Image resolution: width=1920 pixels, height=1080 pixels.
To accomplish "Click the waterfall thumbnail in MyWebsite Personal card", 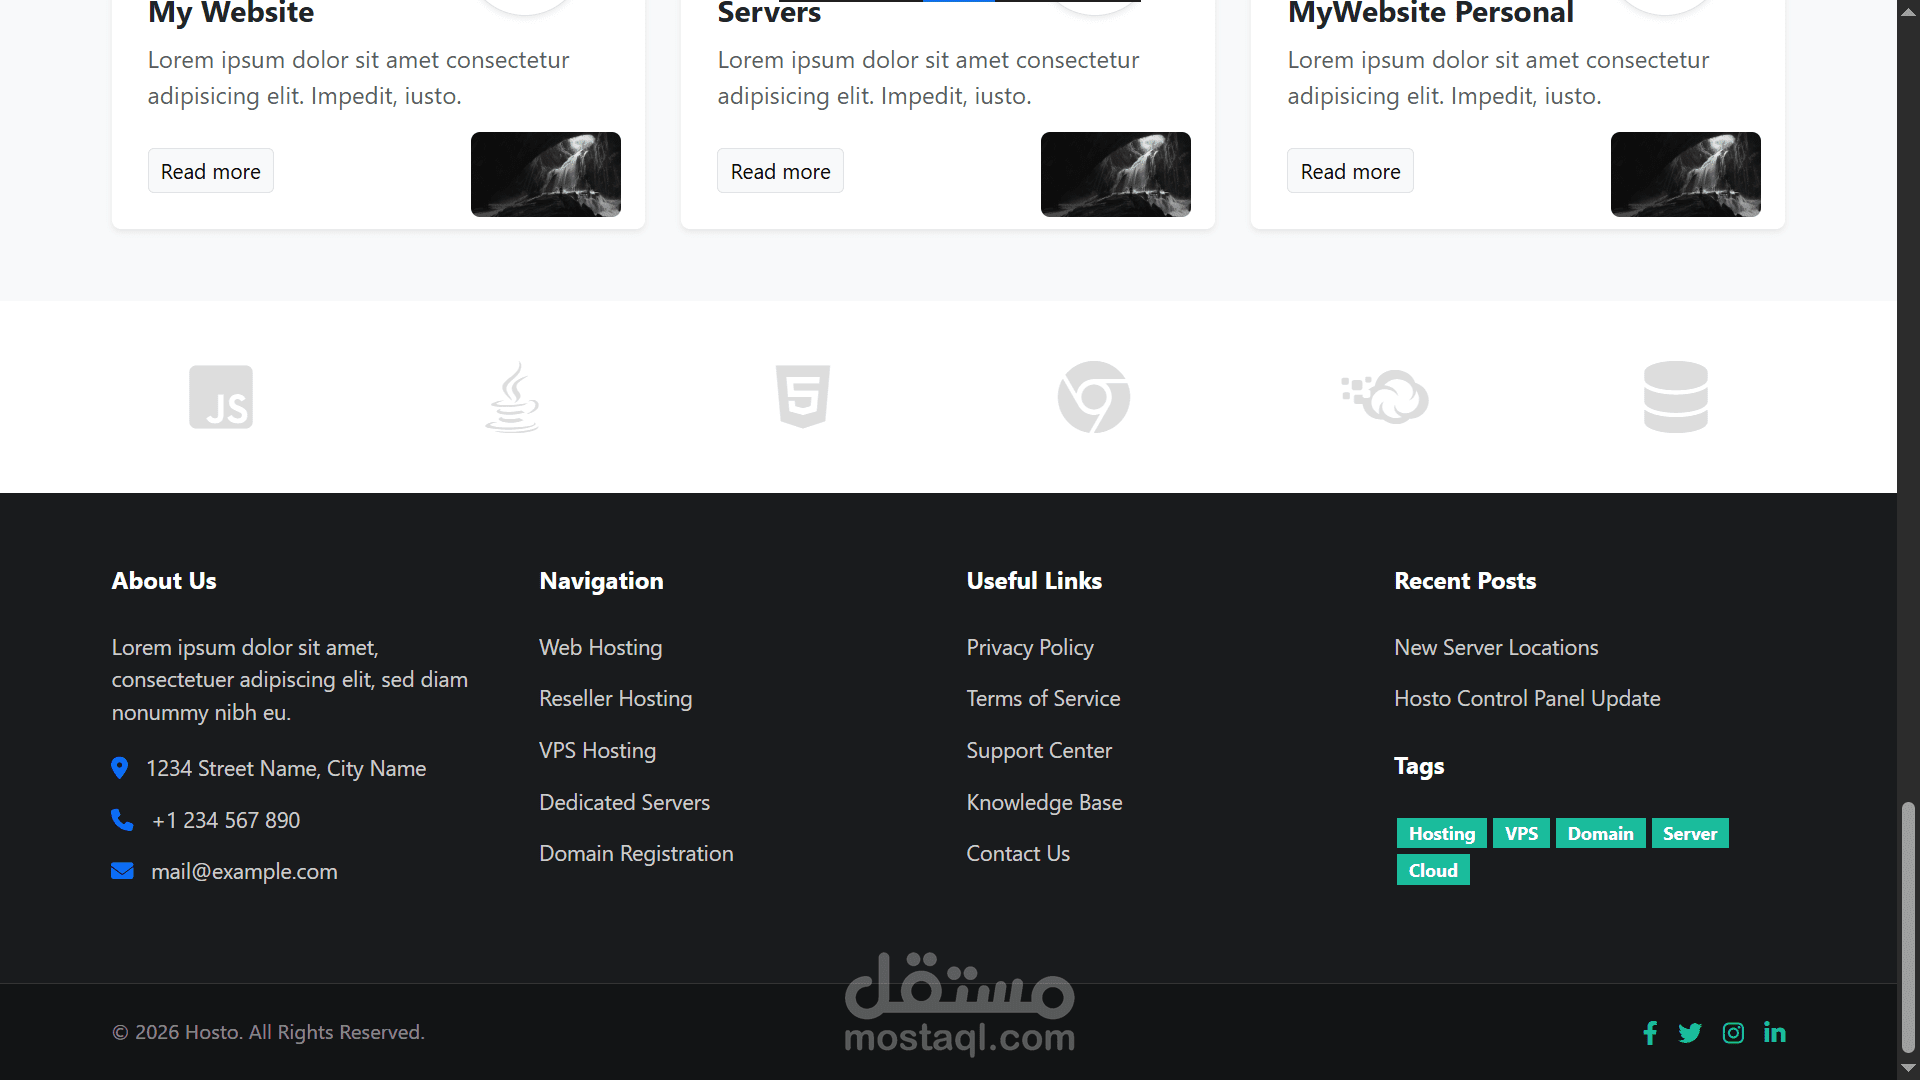I will 1685,174.
